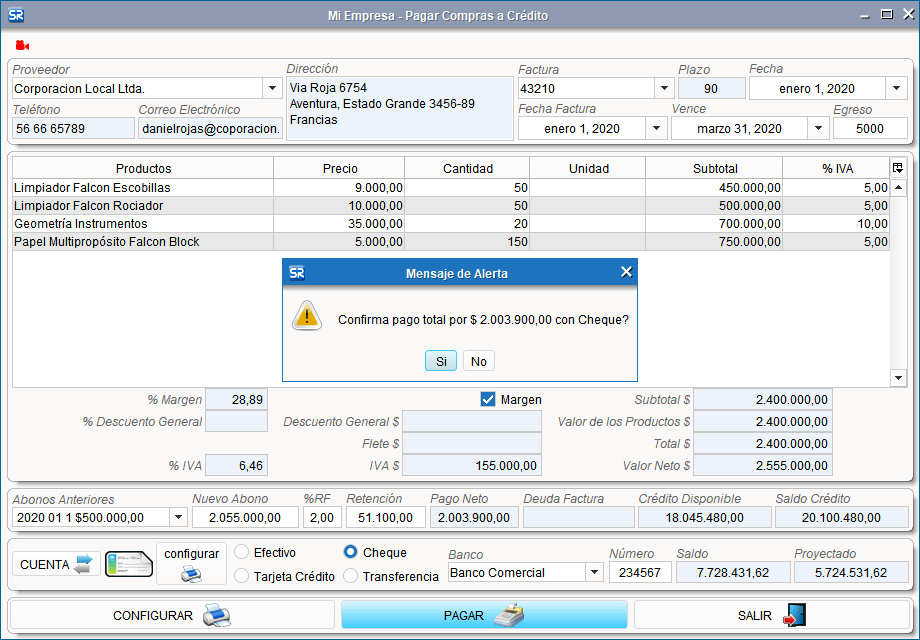This screenshot has height=640, width=920.
Task: Click the Descuento General $ field
Action: point(472,422)
